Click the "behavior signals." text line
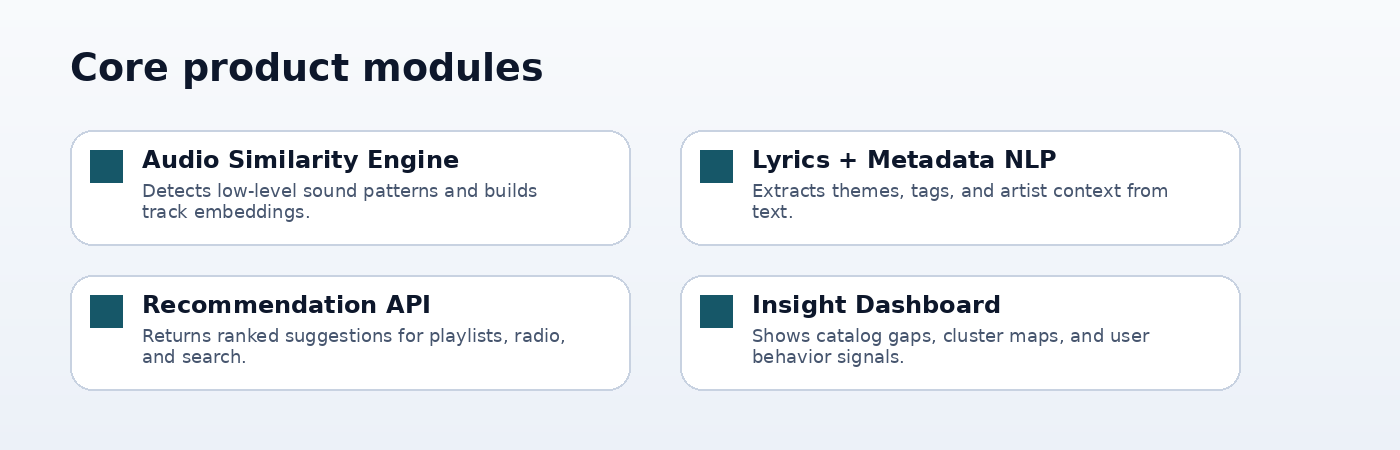Viewport: 1400px width, 450px height. coord(827,357)
